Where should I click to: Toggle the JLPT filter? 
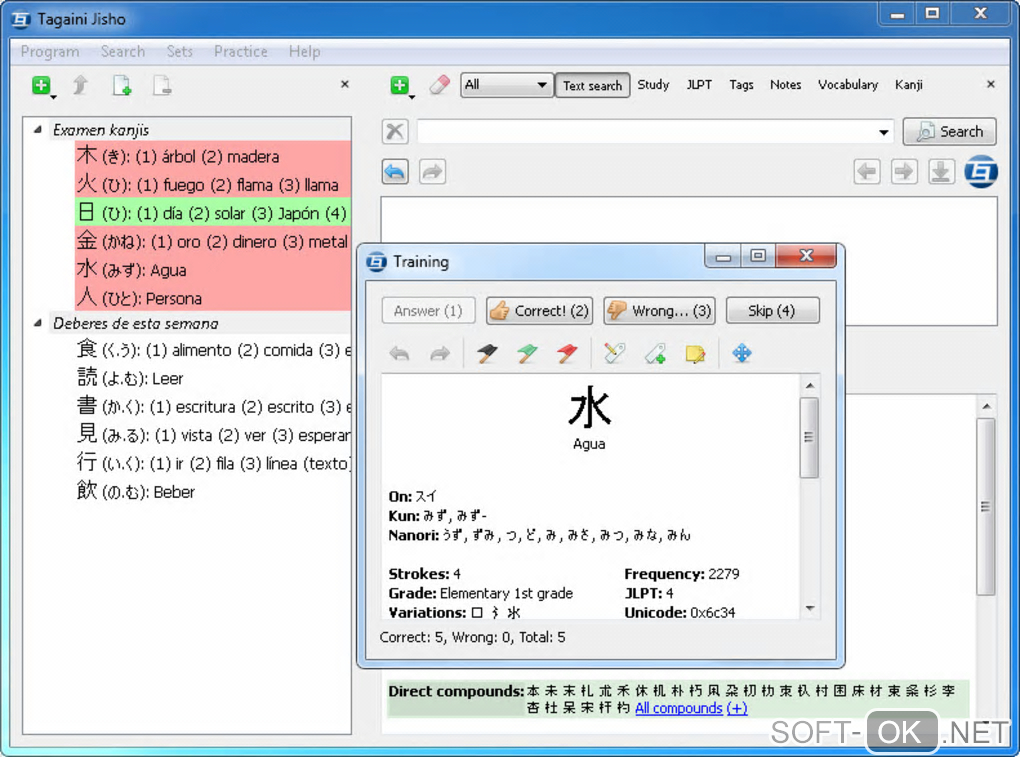pos(699,85)
